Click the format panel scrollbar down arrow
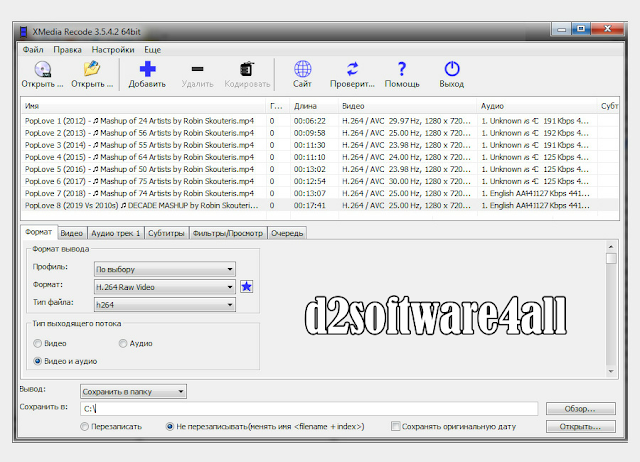Screen dimensions: 640x462 [611, 371]
